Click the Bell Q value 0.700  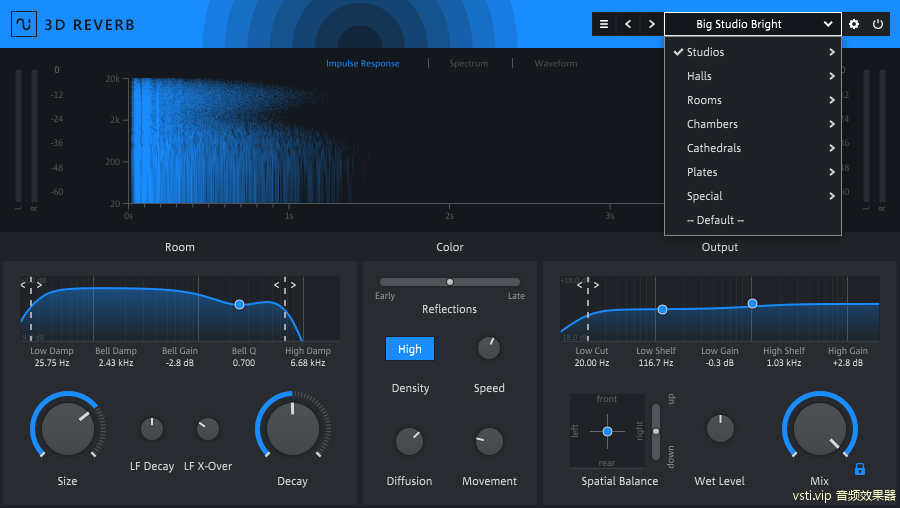tap(244, 363)
